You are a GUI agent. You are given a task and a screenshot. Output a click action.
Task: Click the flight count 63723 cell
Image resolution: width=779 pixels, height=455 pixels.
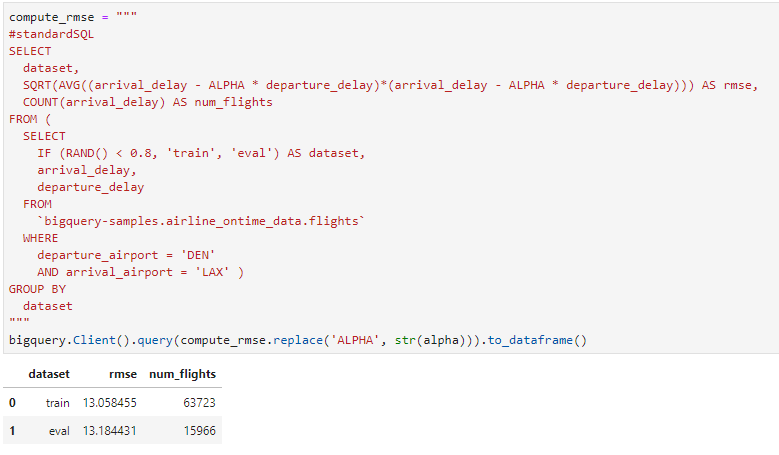(199, 403)
